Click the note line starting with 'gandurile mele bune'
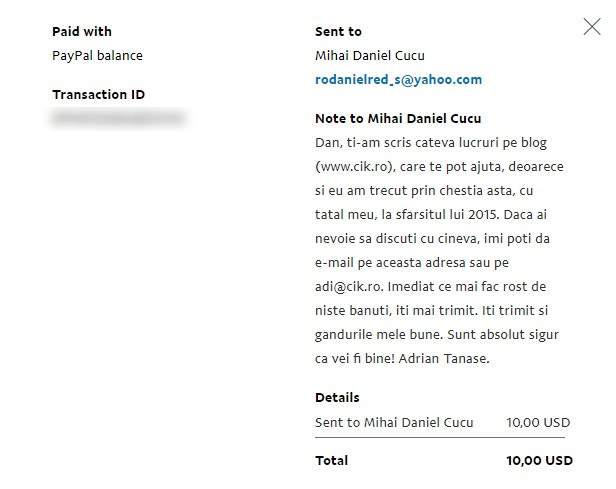 437,335
